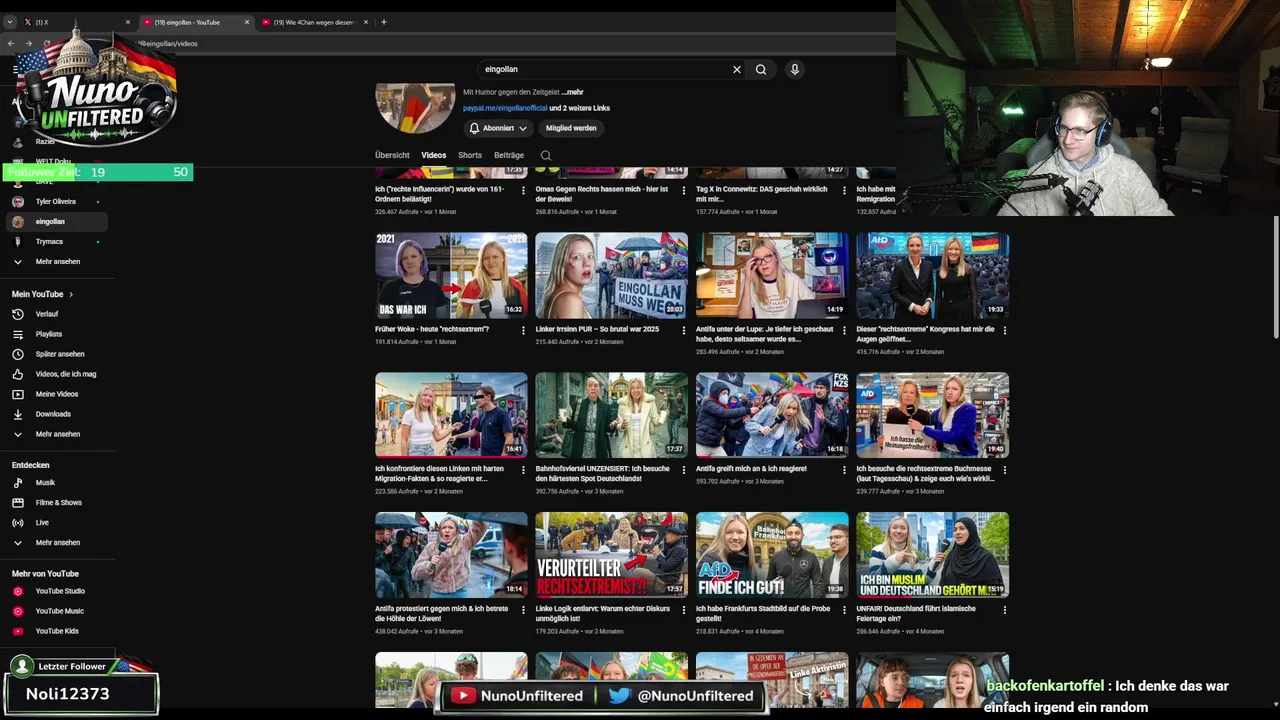Switch to the Beiträge channel tab
The image size is (1280, 720).
point(509,155)
